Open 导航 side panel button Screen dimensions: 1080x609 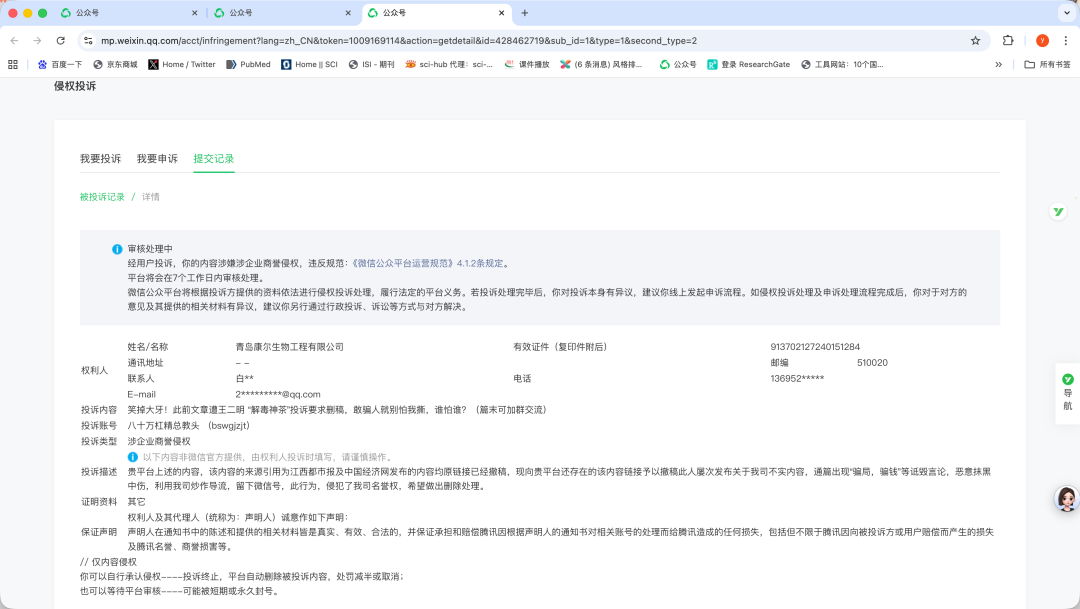[x=1068, y=393]
